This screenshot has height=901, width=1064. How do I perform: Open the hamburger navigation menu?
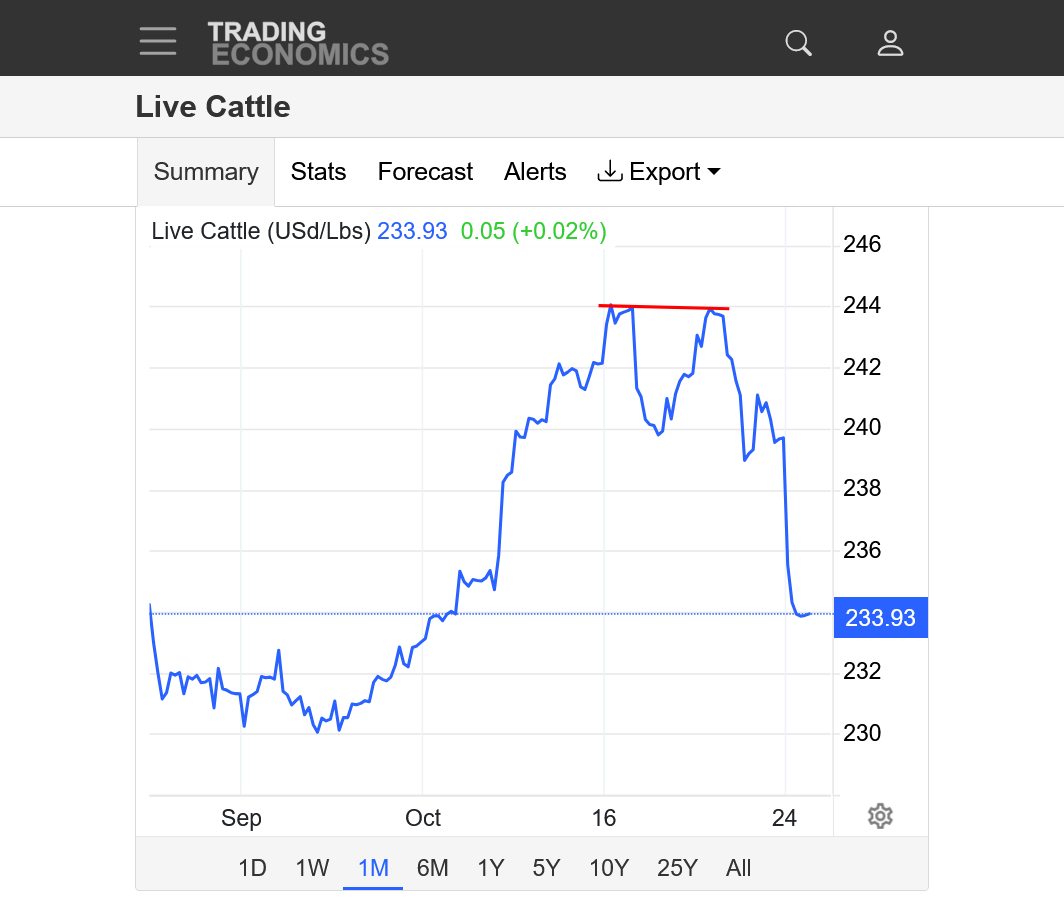pyautogui.click(x=158, y=42)
